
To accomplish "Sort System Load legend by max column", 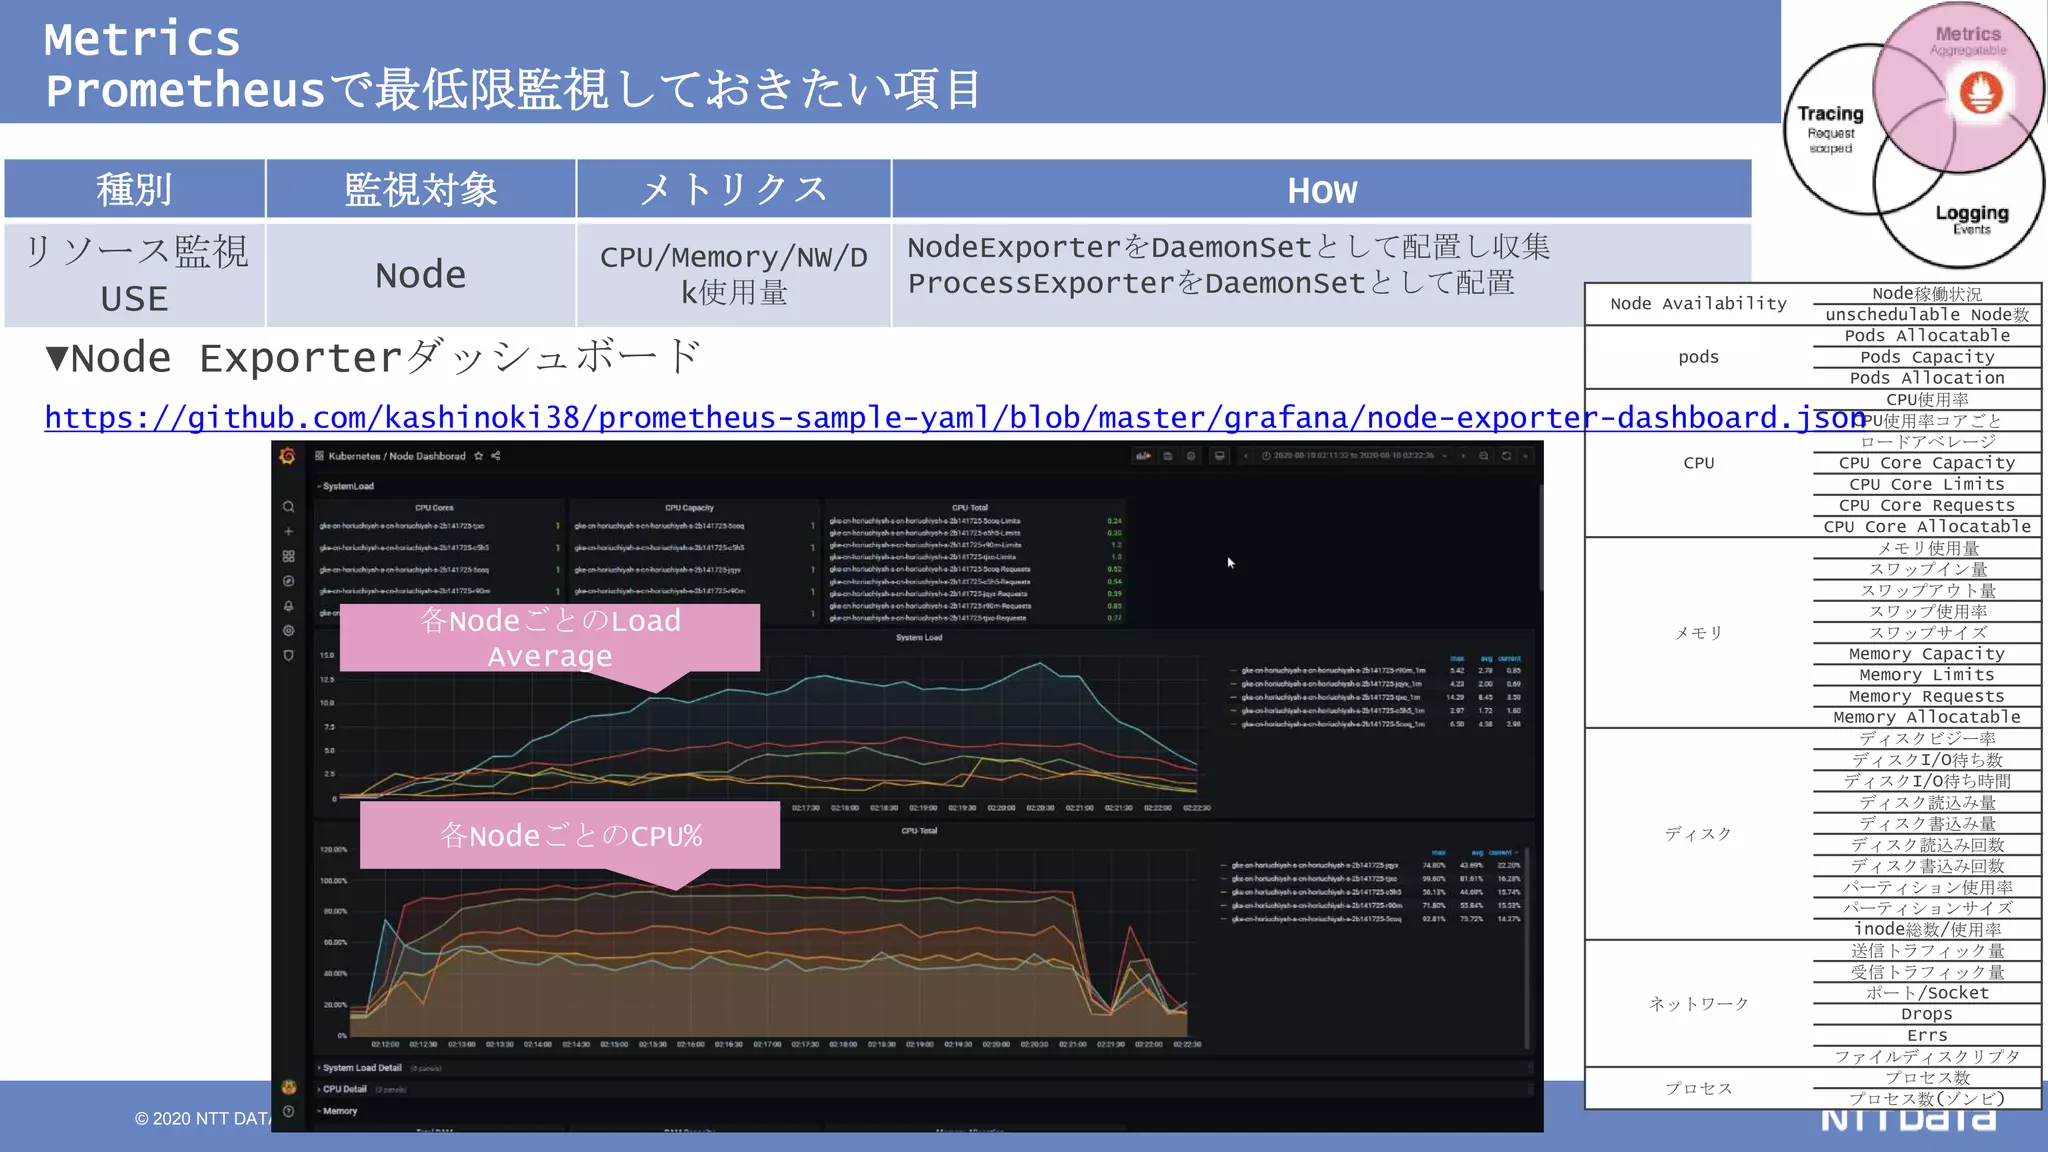I will 1457,659.
